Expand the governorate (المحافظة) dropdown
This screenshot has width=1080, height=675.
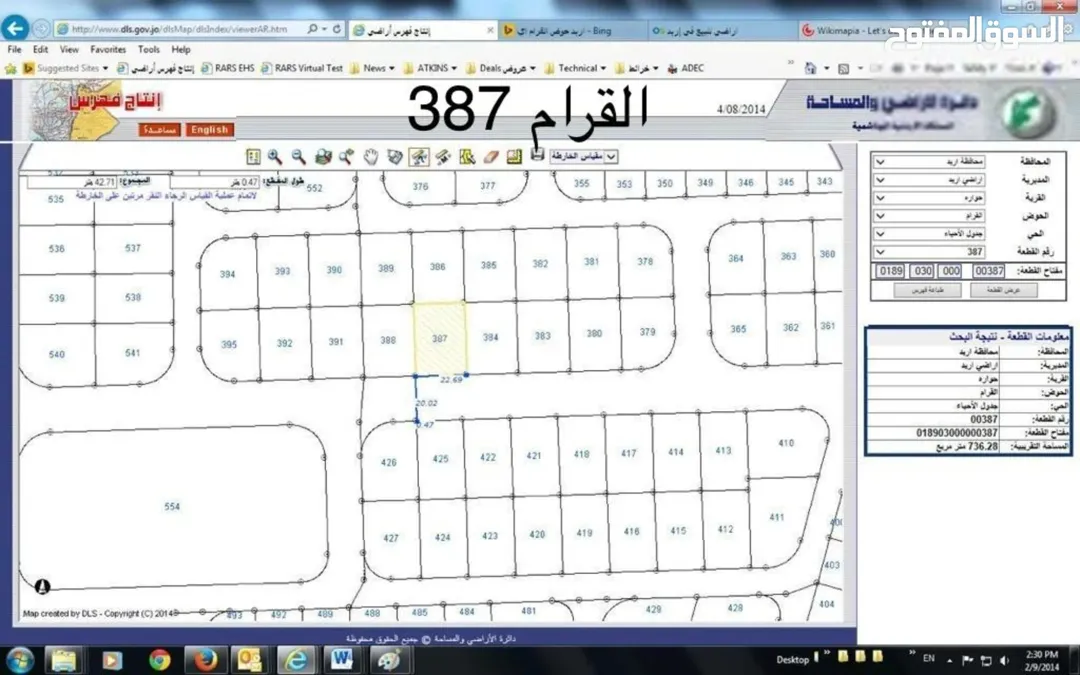point(928,162)
